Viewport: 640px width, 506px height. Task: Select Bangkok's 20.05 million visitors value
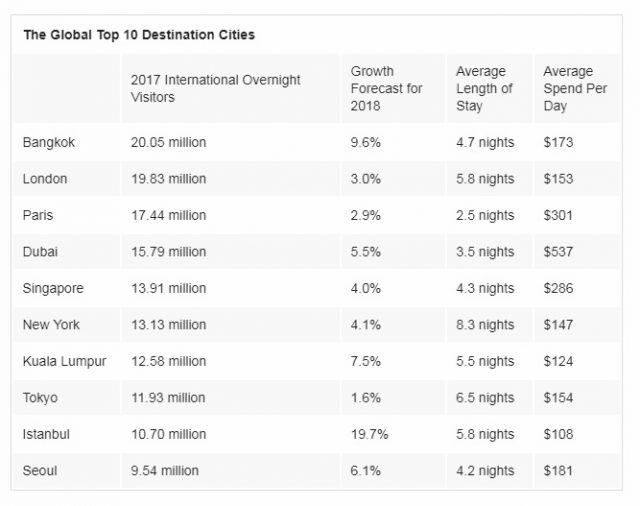pyautogui.click(x=168, y=143)
